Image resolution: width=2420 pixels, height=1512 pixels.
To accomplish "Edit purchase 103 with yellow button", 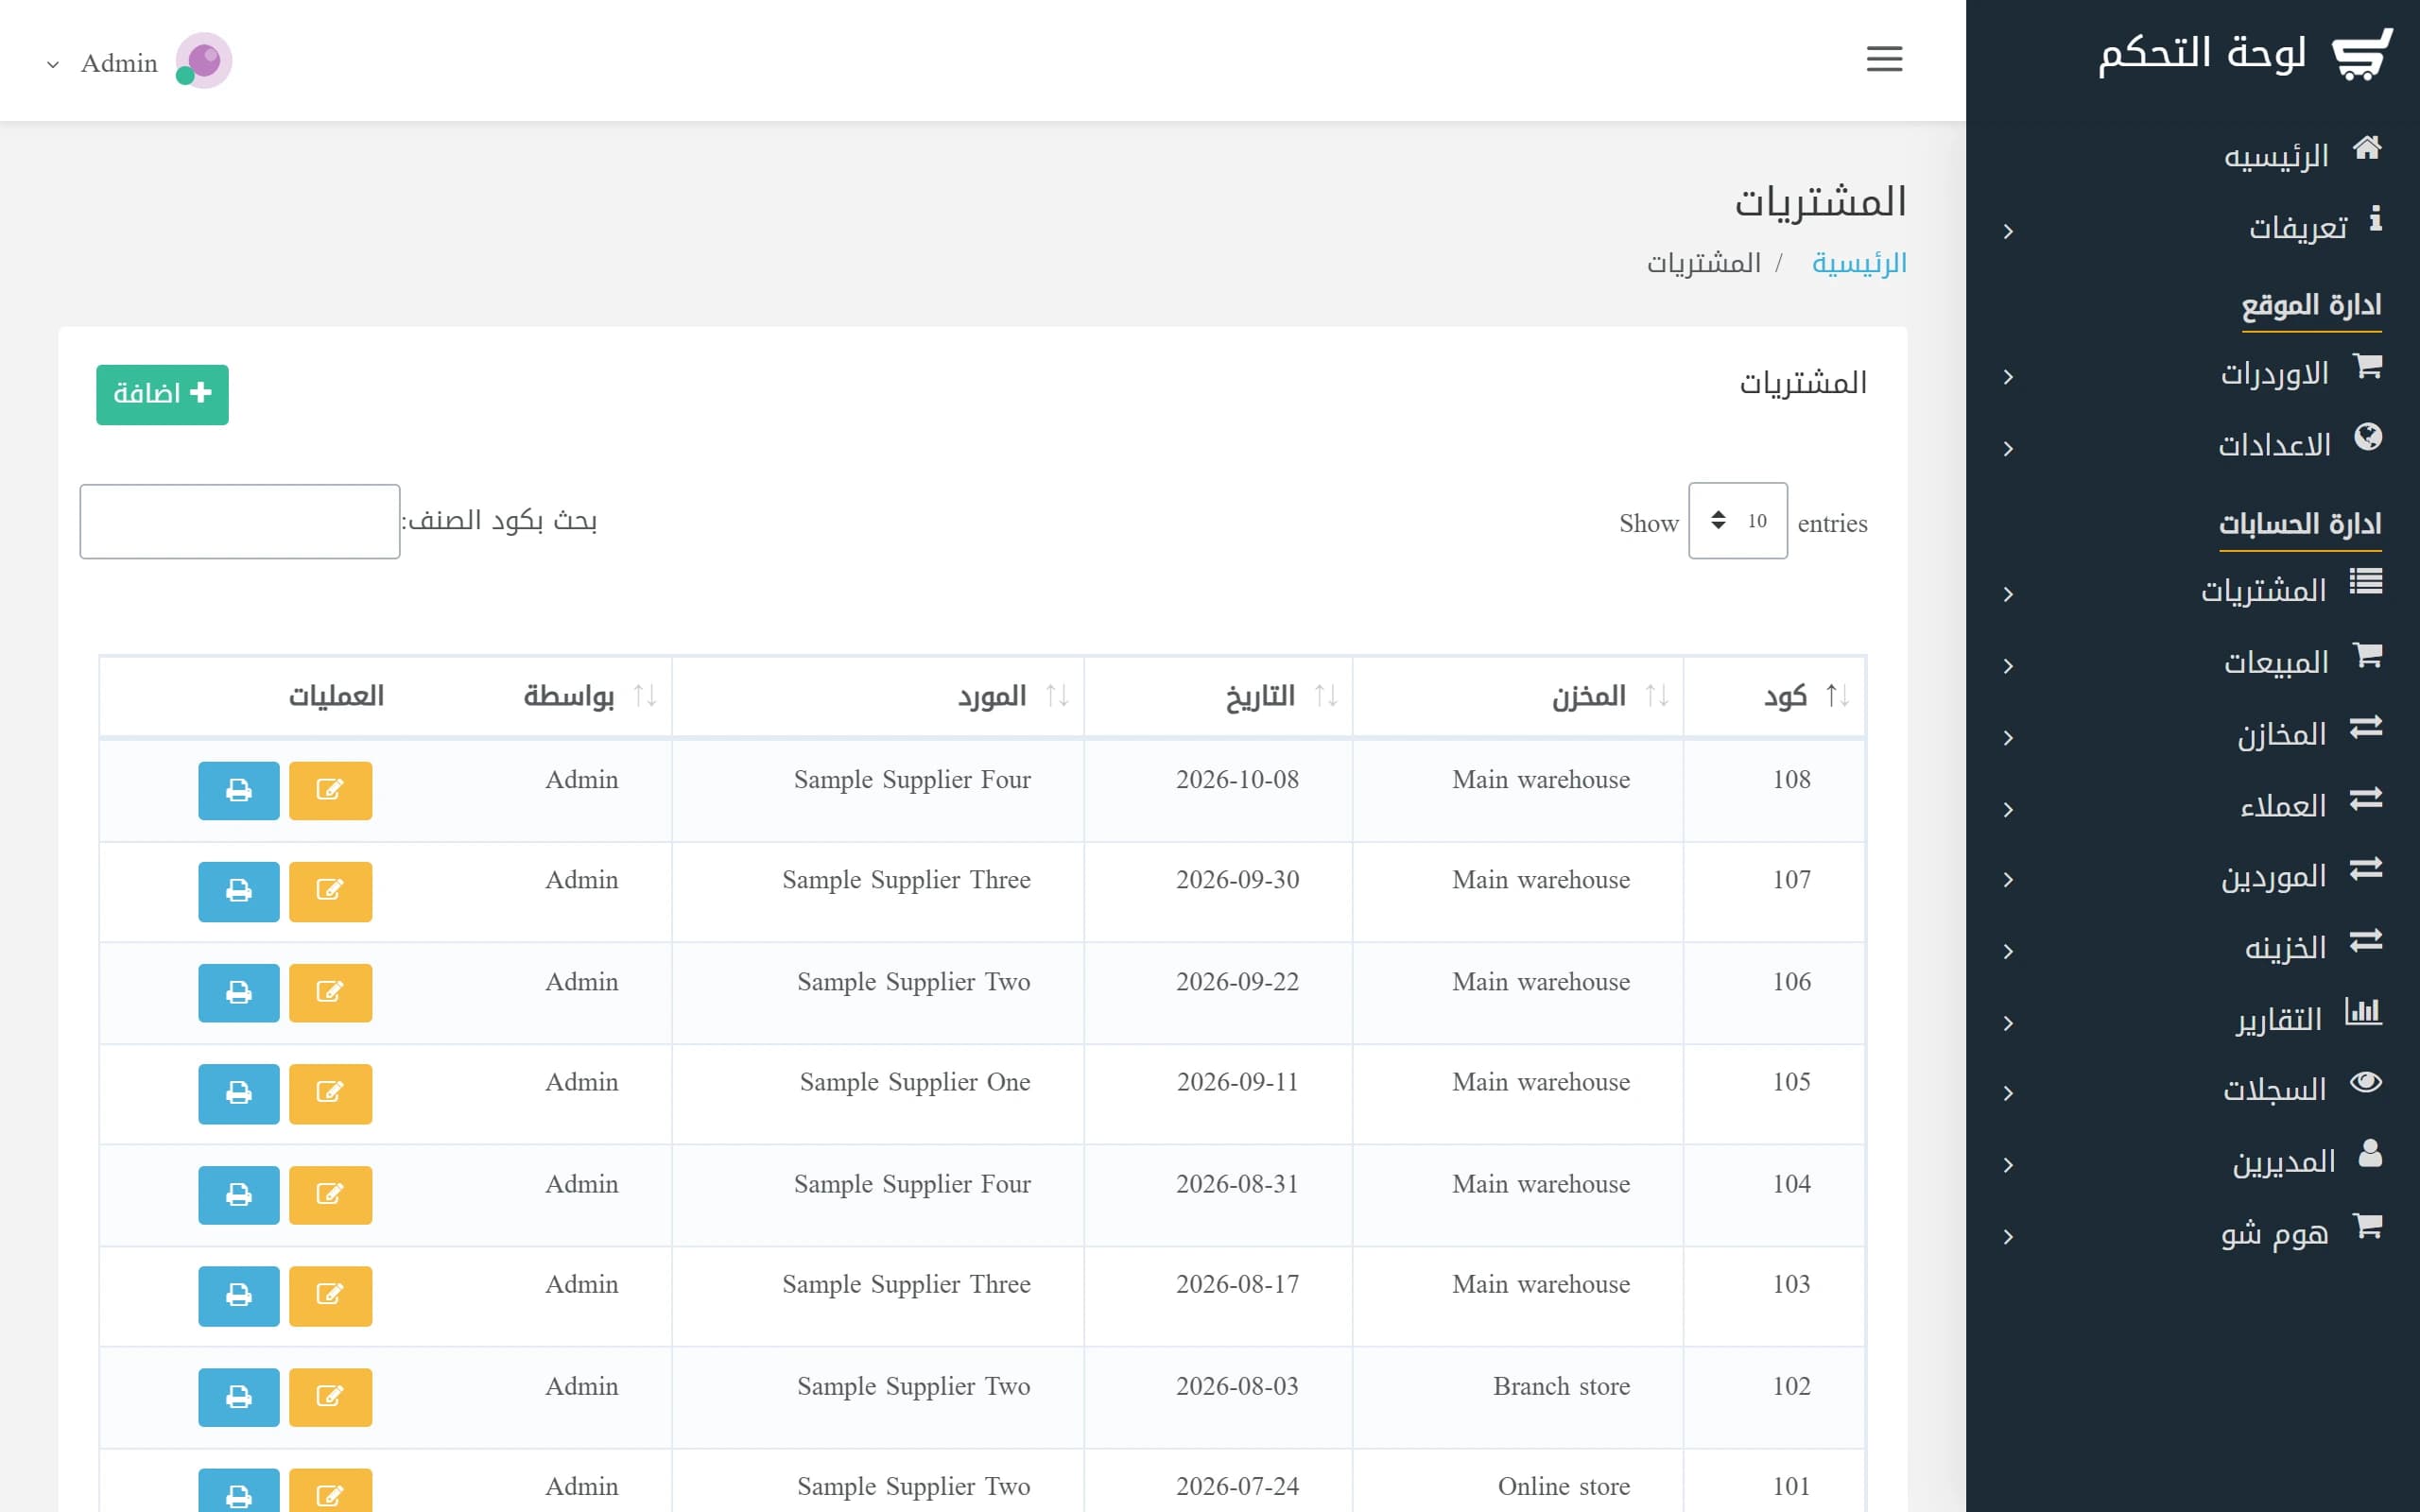I will (330, 1296).
